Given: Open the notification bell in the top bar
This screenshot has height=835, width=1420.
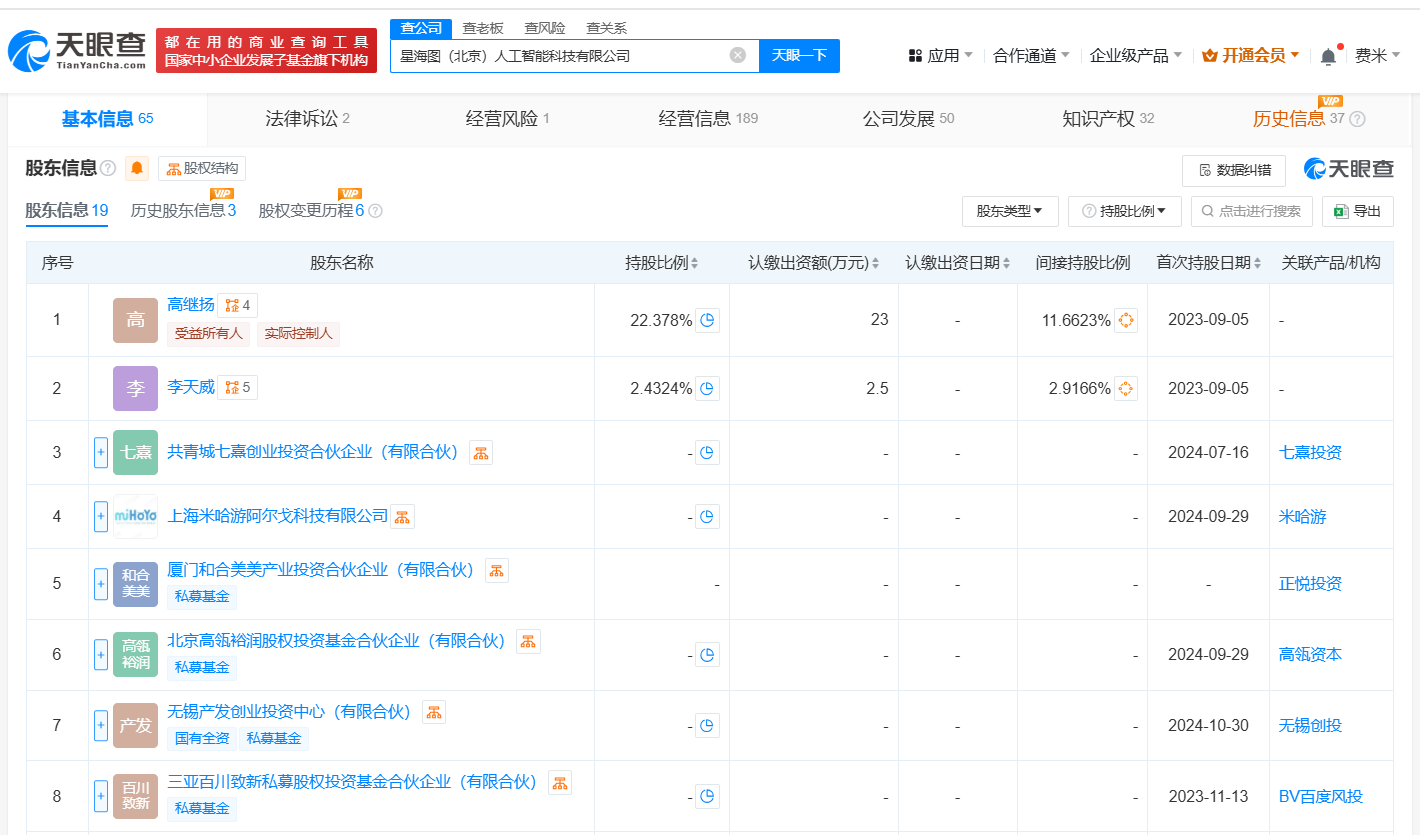Looking at the screenshot, I should 1328,56.
